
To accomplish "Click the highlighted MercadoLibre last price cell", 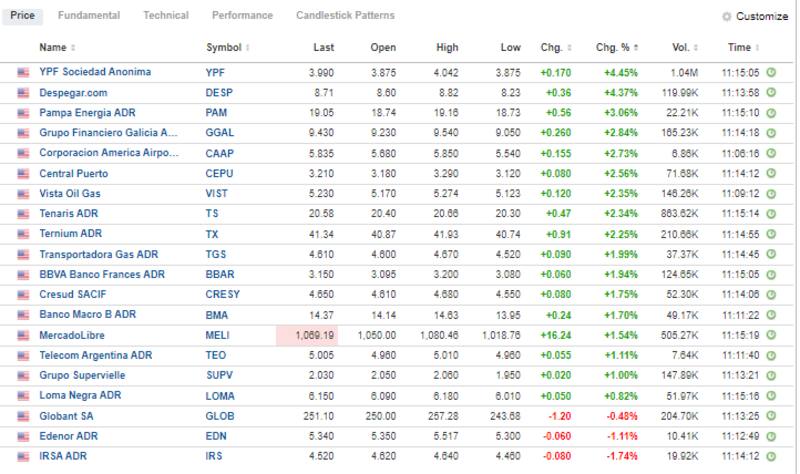I will [306, 336].
